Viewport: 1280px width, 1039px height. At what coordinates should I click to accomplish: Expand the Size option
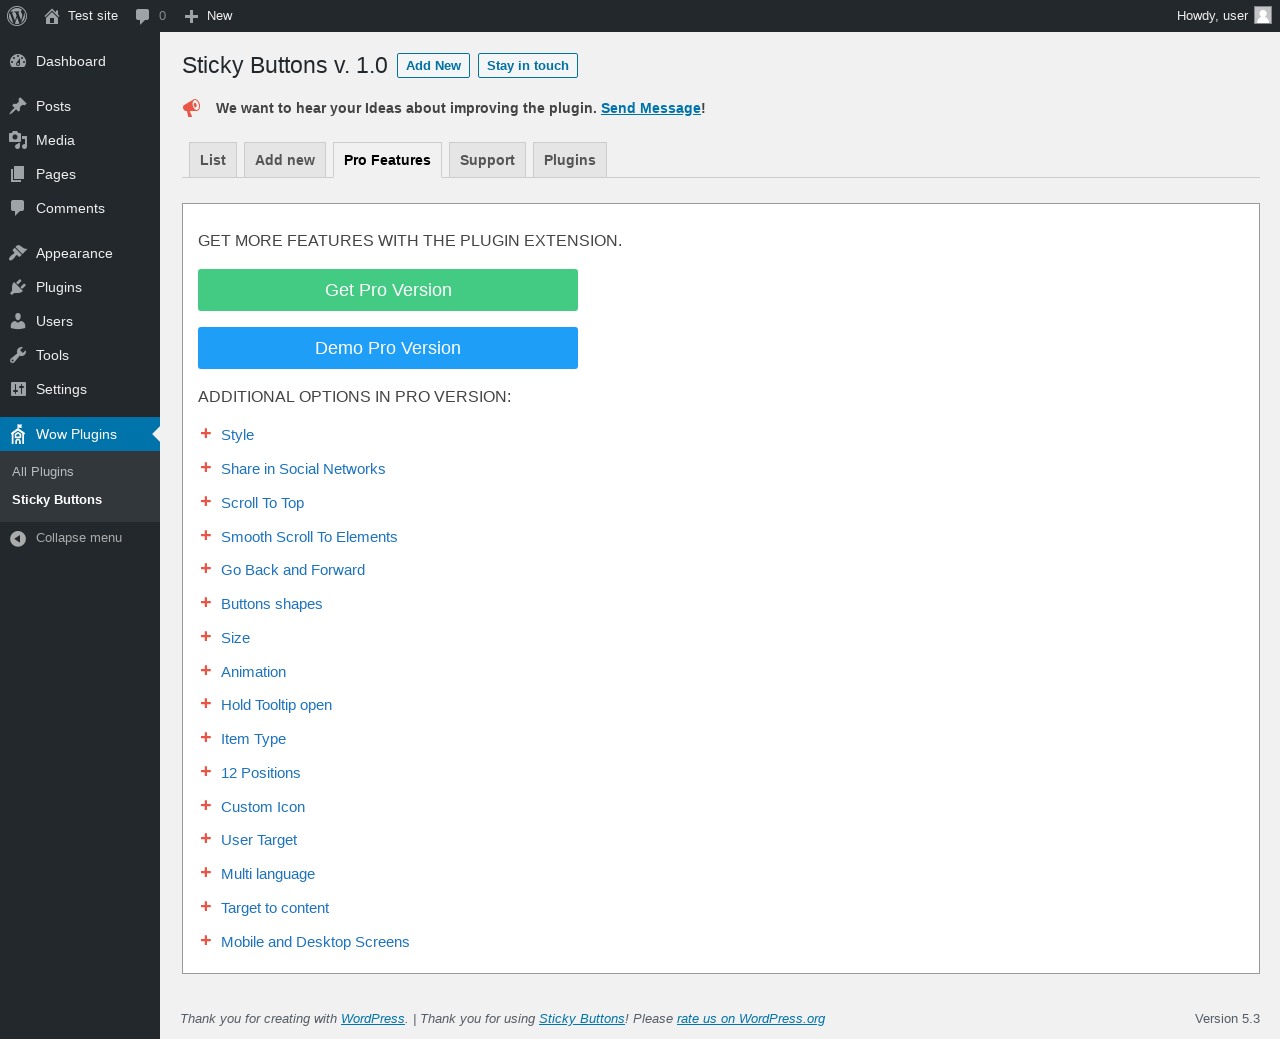[235, 638]
